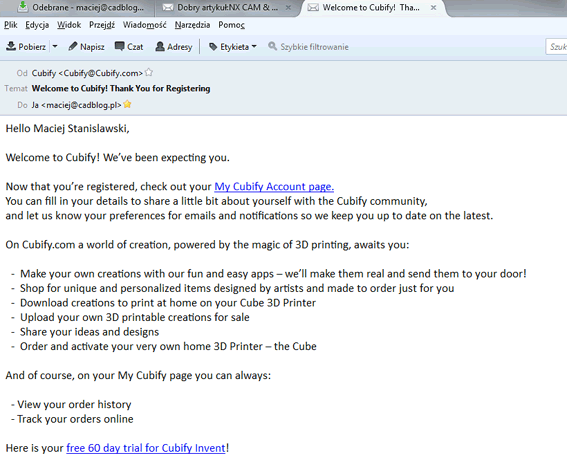Click the Pobierz download mail icon

pos(11,46)
